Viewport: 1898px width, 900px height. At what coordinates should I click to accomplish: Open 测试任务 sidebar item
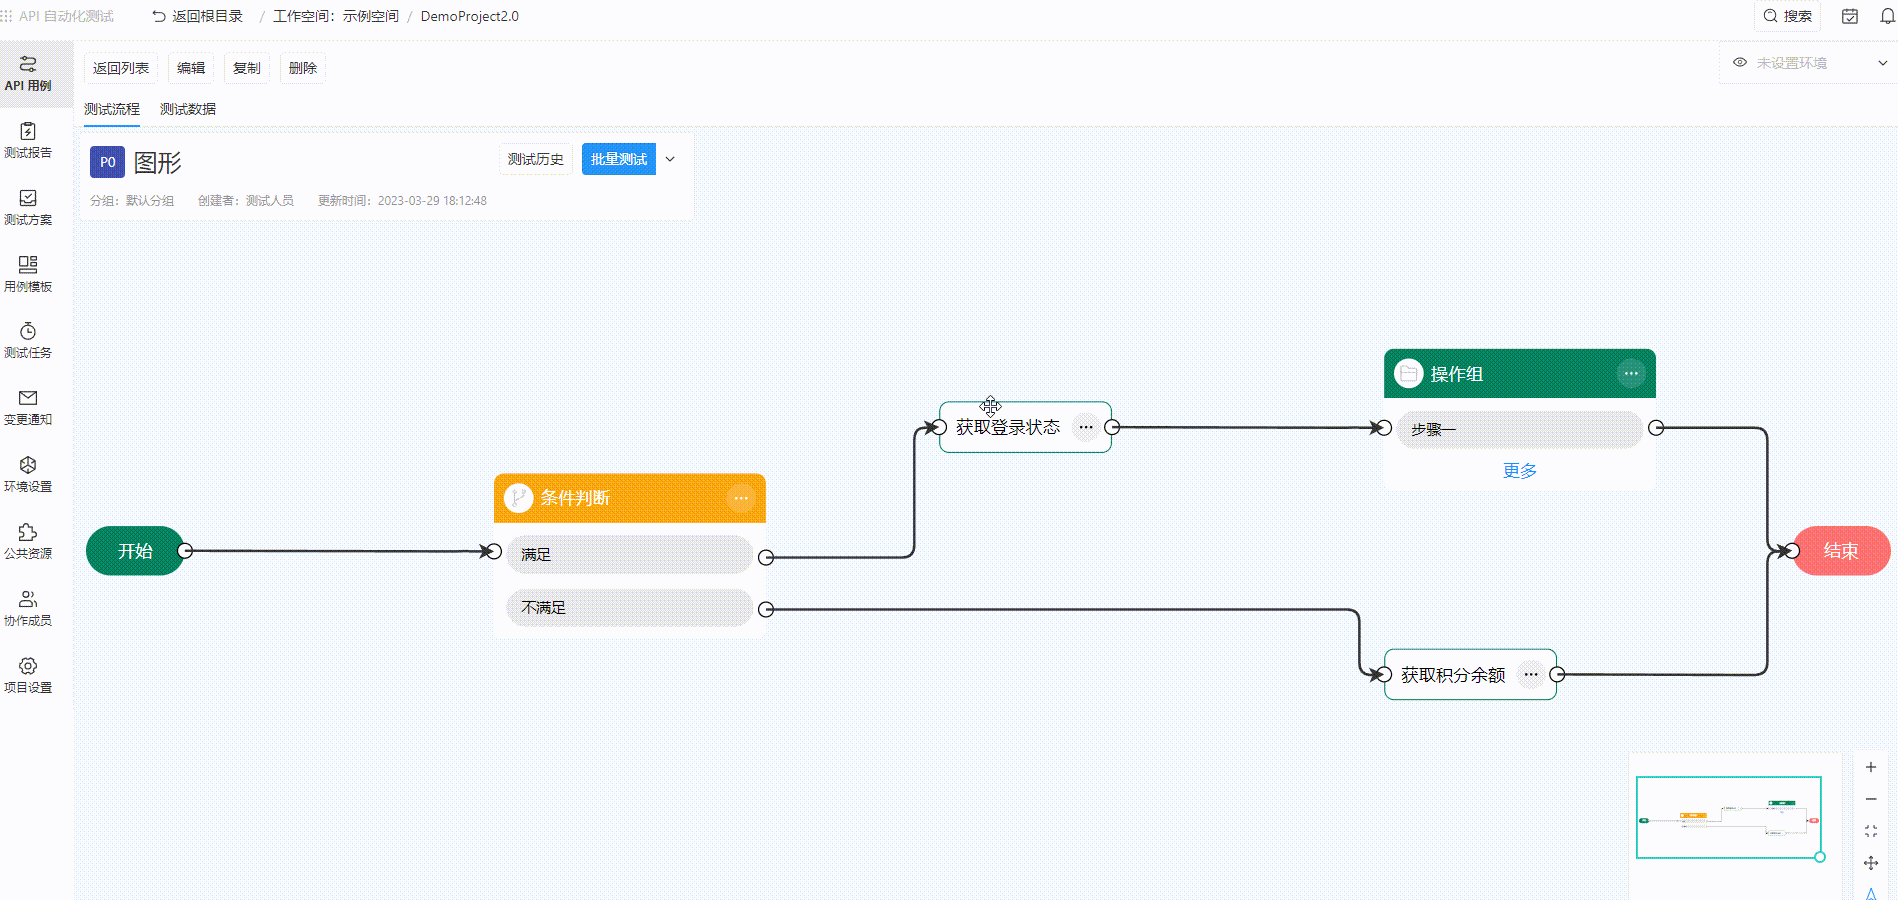click(28, 340)
